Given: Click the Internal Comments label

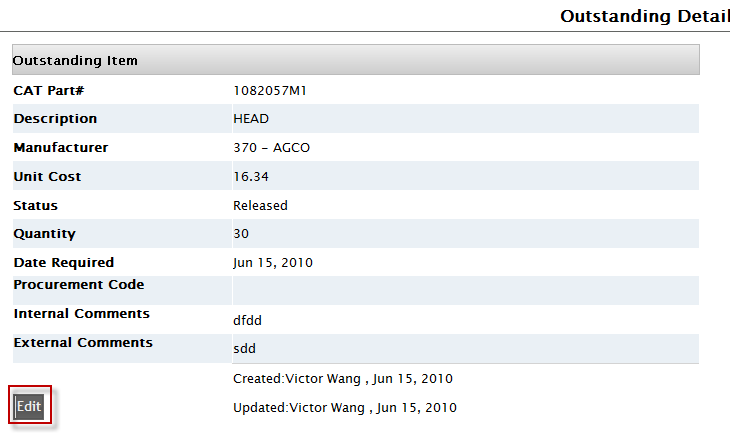Looking at the screenshot, I should pyautogui.click(x=81, y=314).
